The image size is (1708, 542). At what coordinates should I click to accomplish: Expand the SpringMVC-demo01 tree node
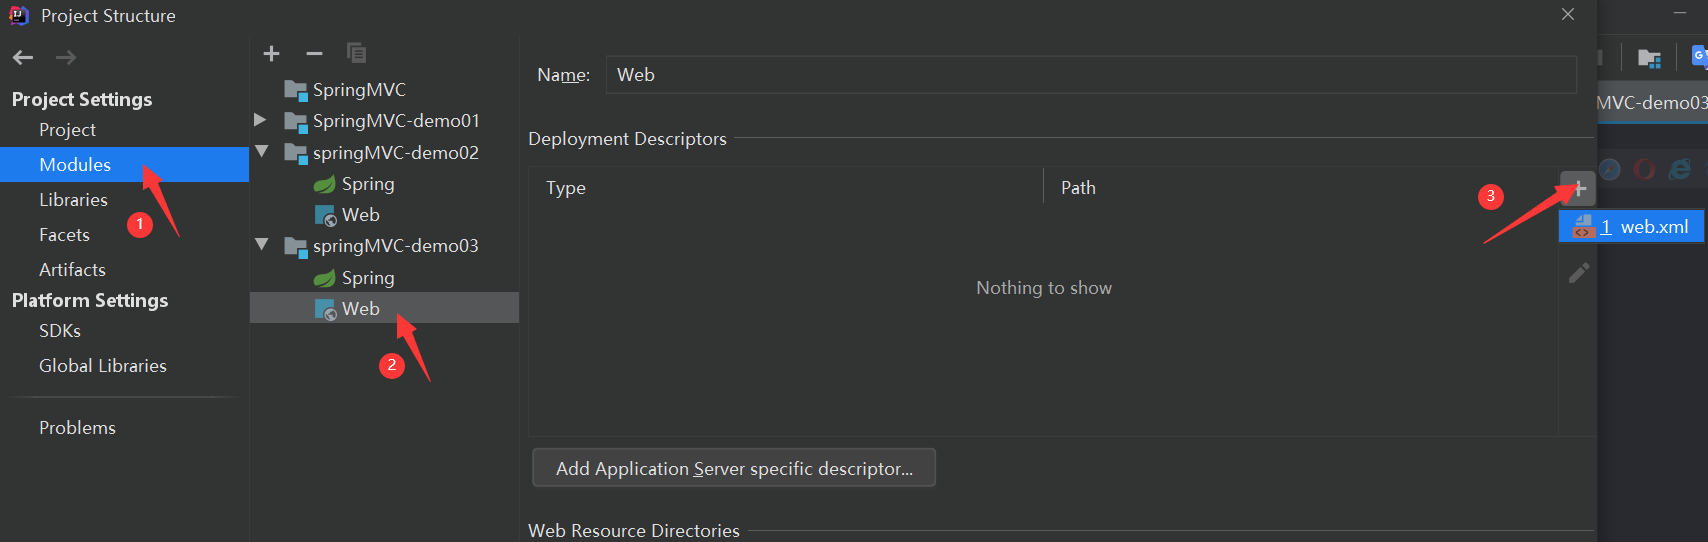pyautogui.click(x=260, y=120)
